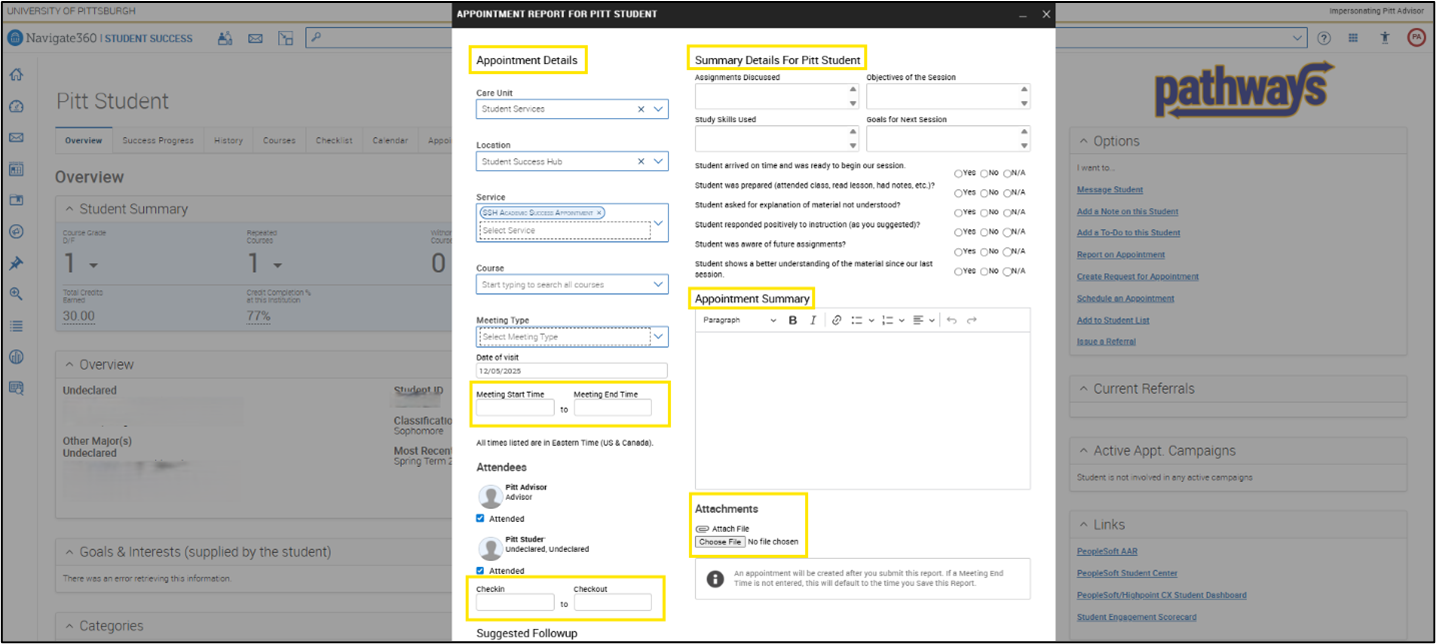The width and height of the screenshot is (1436, 644).
Task: Click the Italic formatting icon
Action: point(813,320)
